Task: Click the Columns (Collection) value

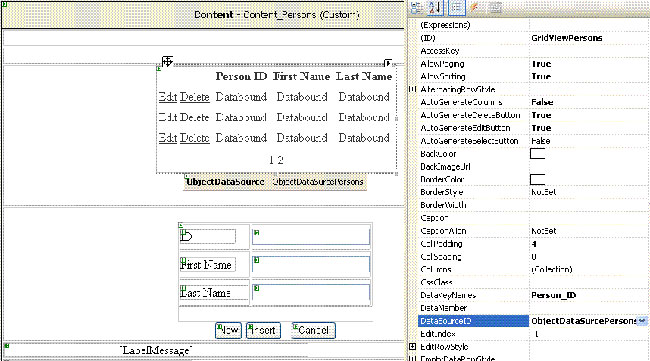Action: tap(552, 269)
